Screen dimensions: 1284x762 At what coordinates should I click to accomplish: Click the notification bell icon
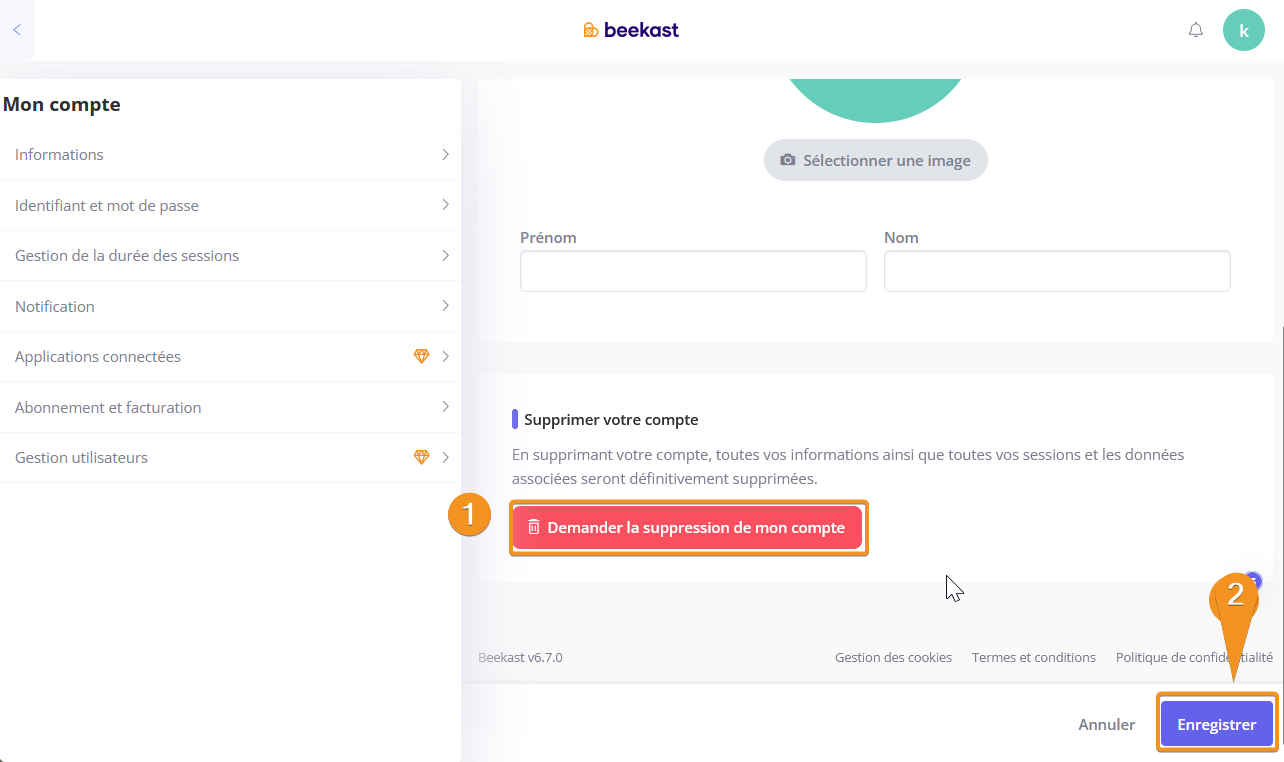[1195, 30]
